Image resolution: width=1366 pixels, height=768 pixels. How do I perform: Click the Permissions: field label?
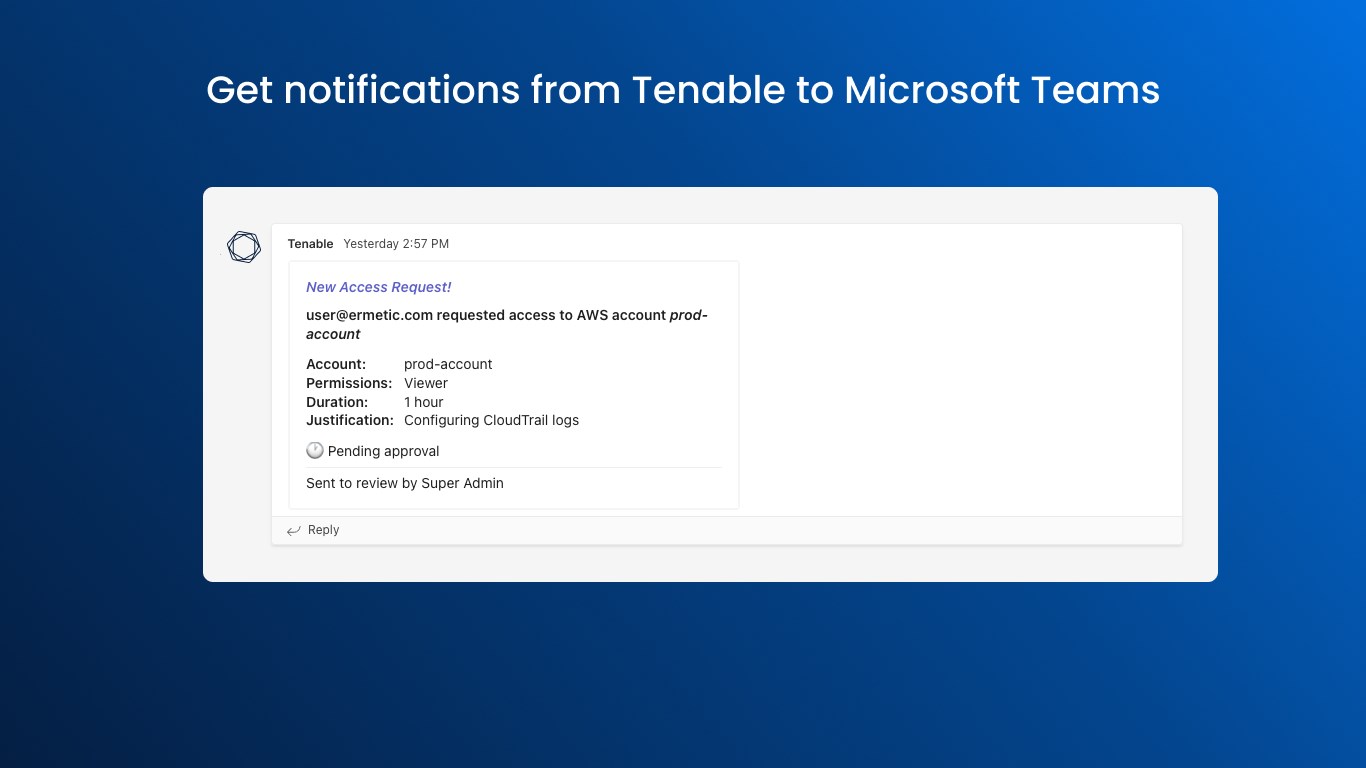click(x=349, y=383)
